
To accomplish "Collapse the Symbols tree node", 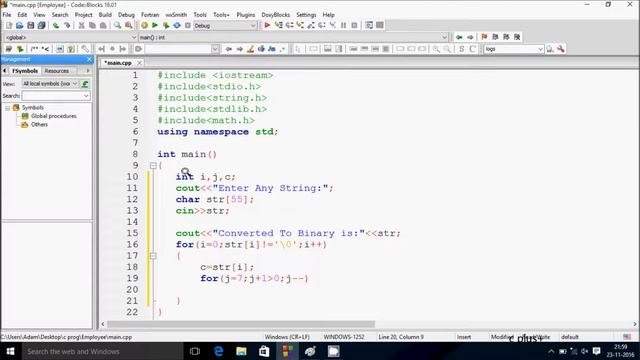I will point(7,108).
